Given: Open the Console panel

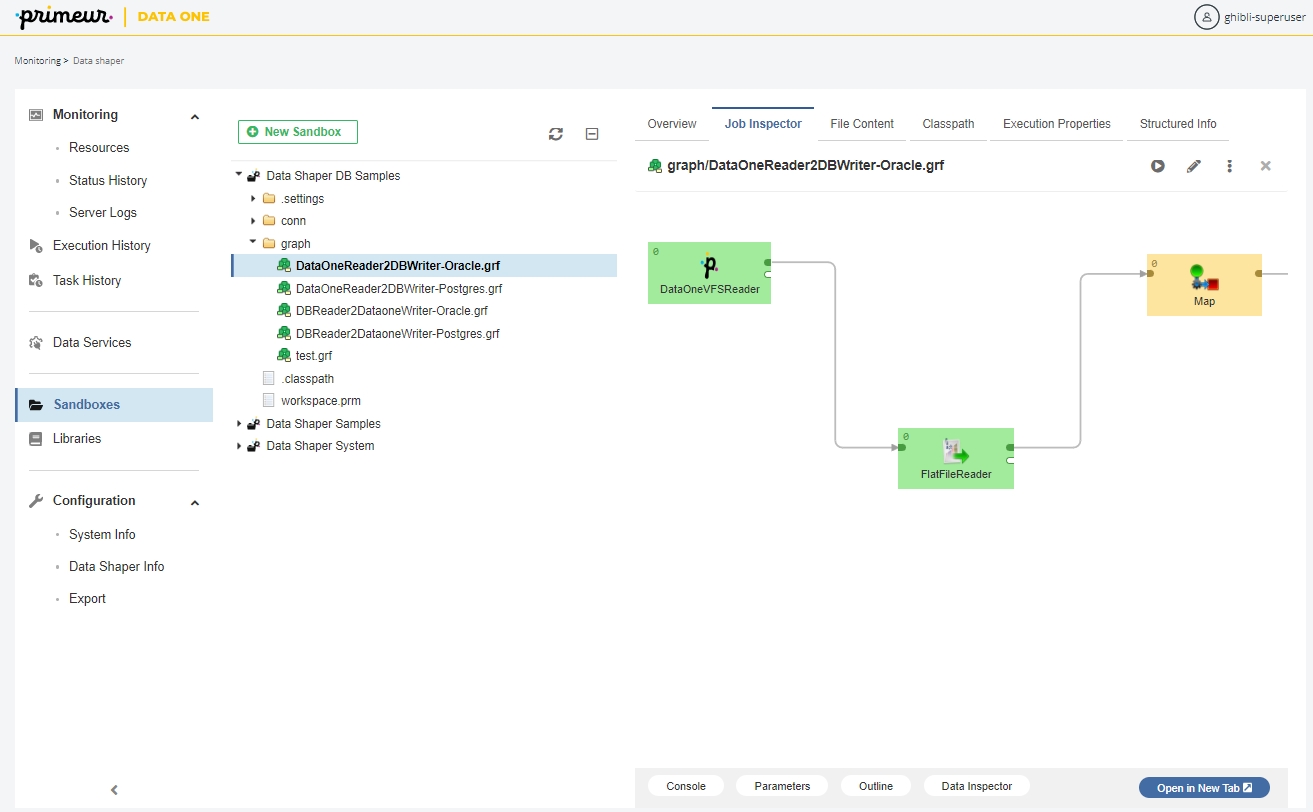Looking at the screenshot, I should [686, 787].
